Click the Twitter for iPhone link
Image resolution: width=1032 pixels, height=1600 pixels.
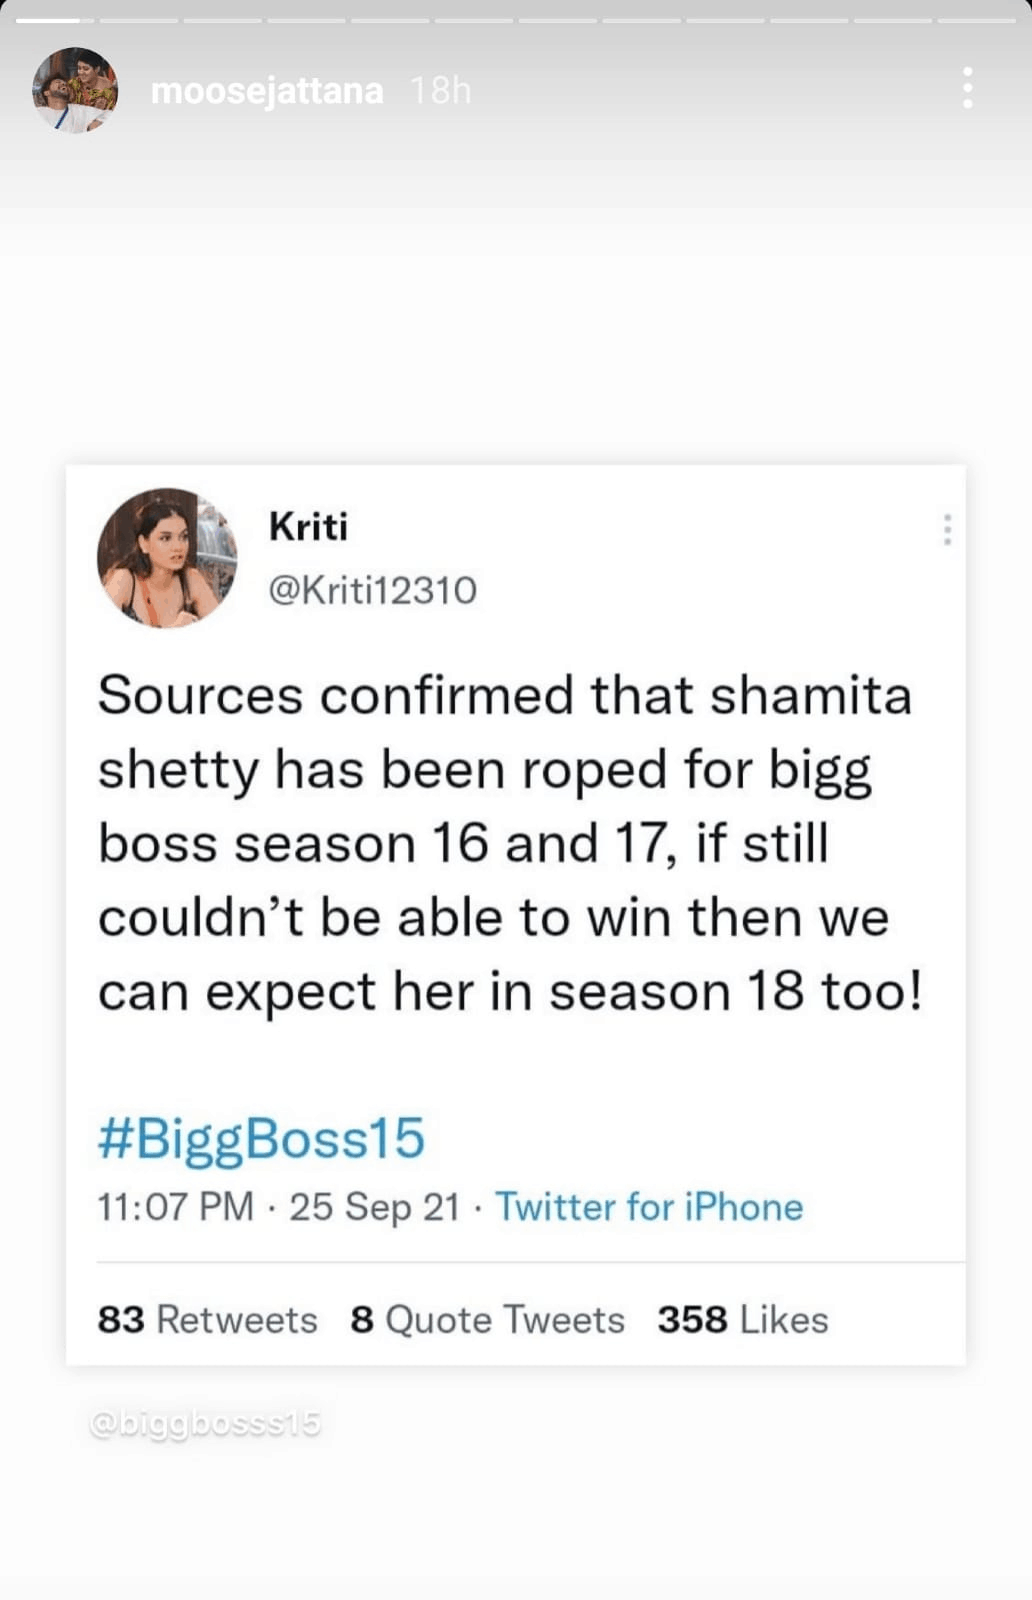click(649, 1207)
